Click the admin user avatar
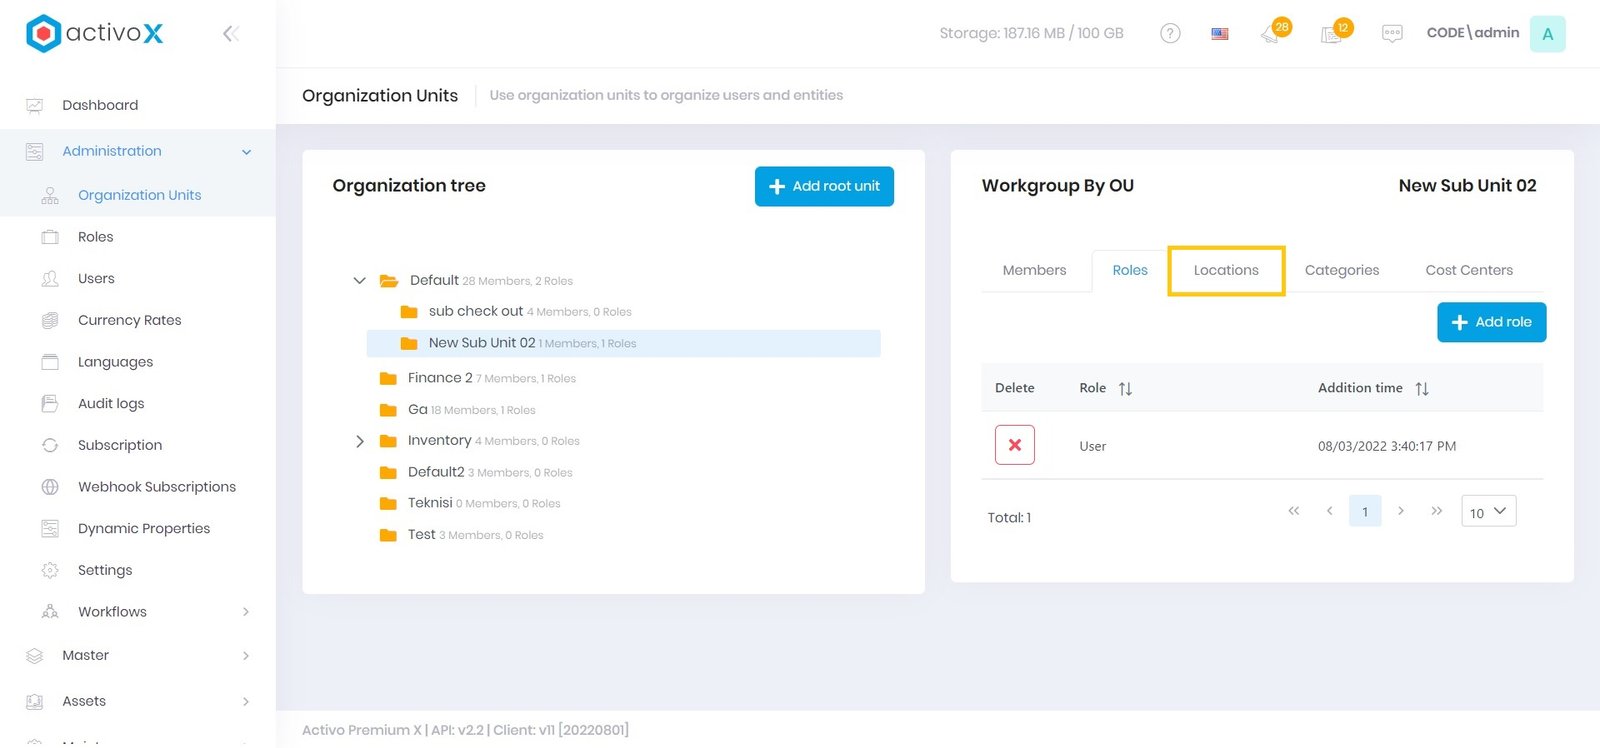The width and height of the screenshot is (1600, 748). (x=1546, y=34)
